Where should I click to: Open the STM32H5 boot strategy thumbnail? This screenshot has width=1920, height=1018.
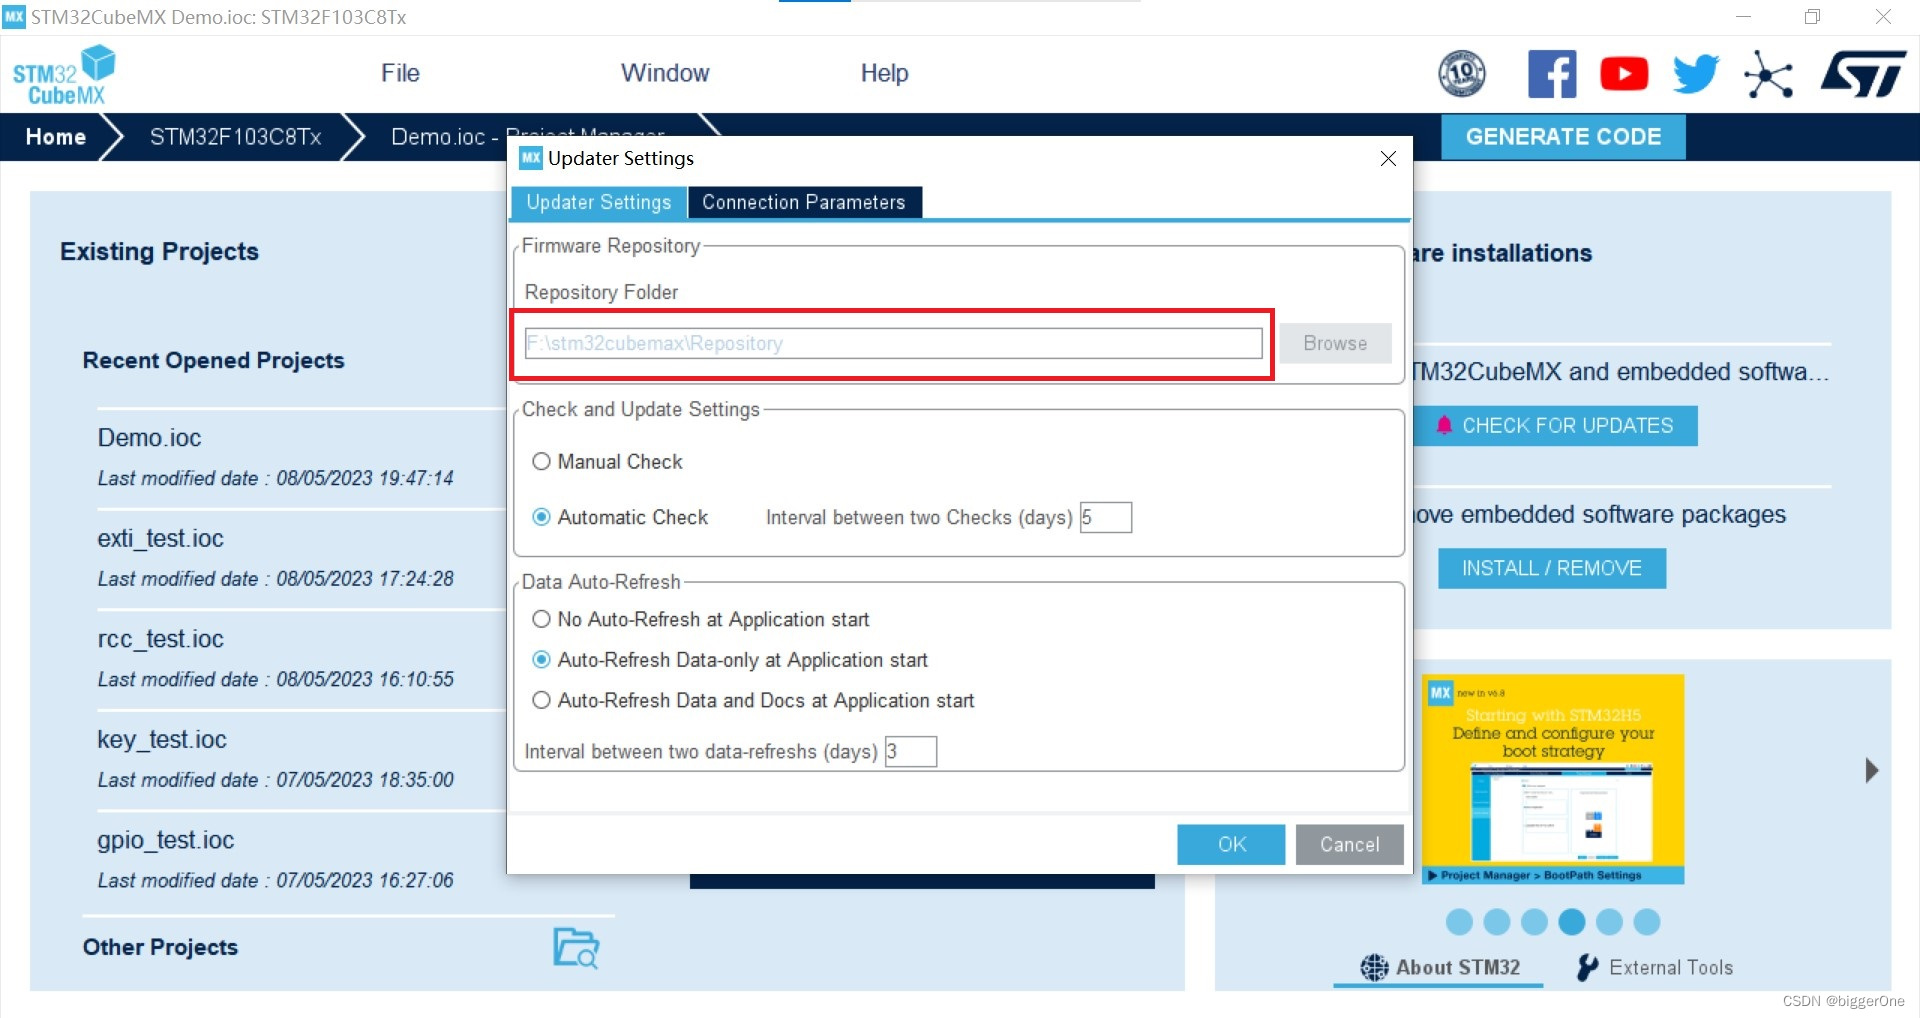point(1553,779)
